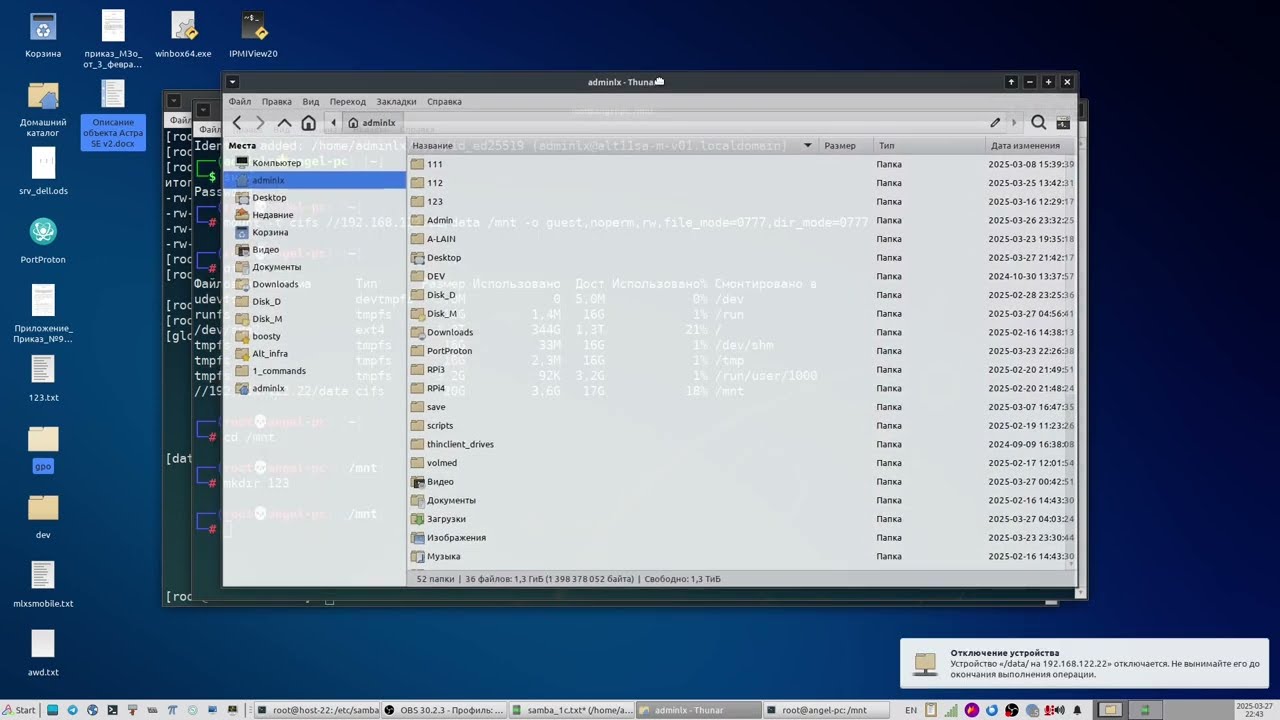Switch to samba_1c.txt taskbar window
Image resolution: width=1280 pixels, height=720 pixels.
(x=572, y=710)
